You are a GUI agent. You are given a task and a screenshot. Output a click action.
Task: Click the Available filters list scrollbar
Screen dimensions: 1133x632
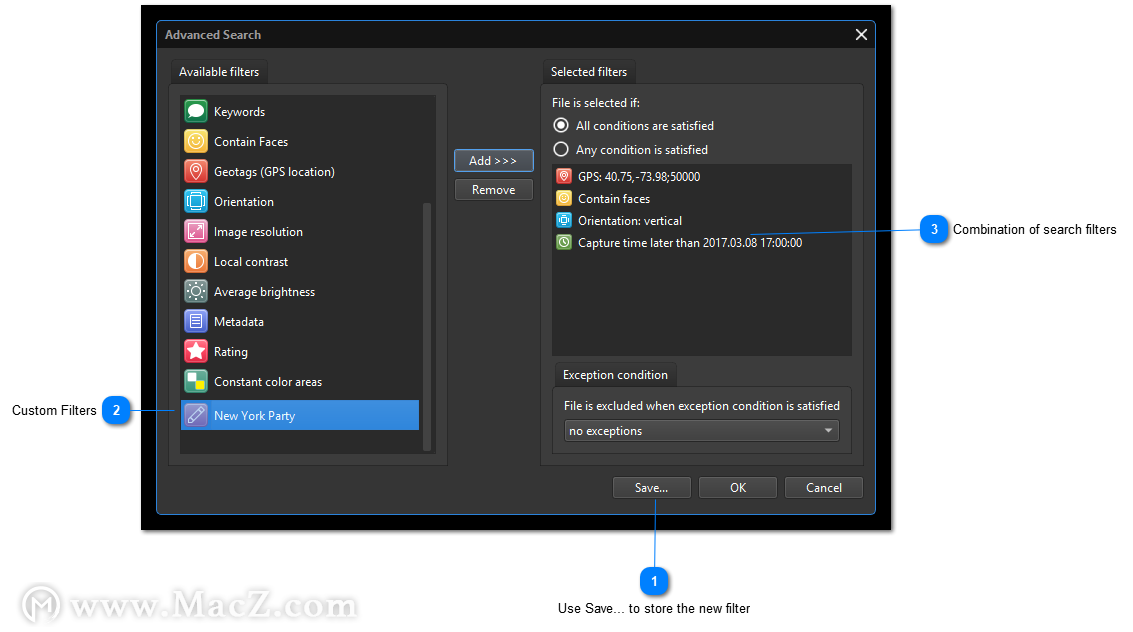pyautogui.click(x=427, y=326)
